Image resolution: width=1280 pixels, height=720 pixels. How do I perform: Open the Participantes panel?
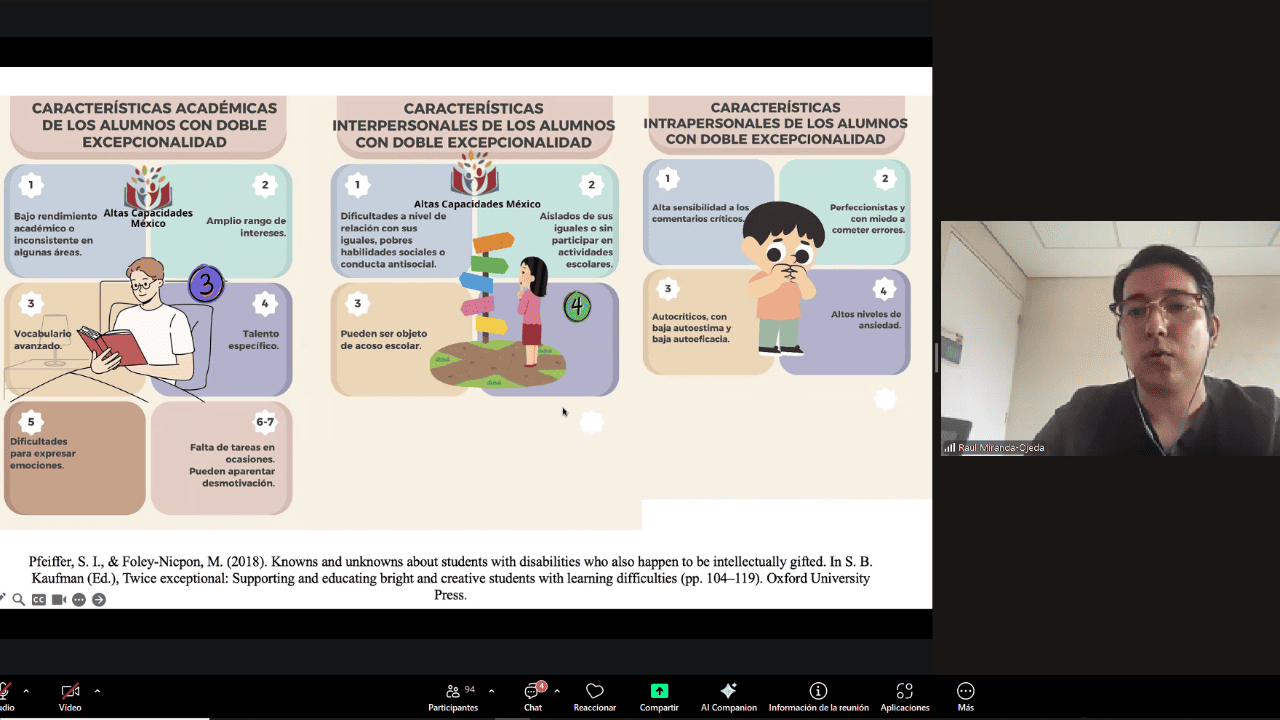[x=453, y=695]
